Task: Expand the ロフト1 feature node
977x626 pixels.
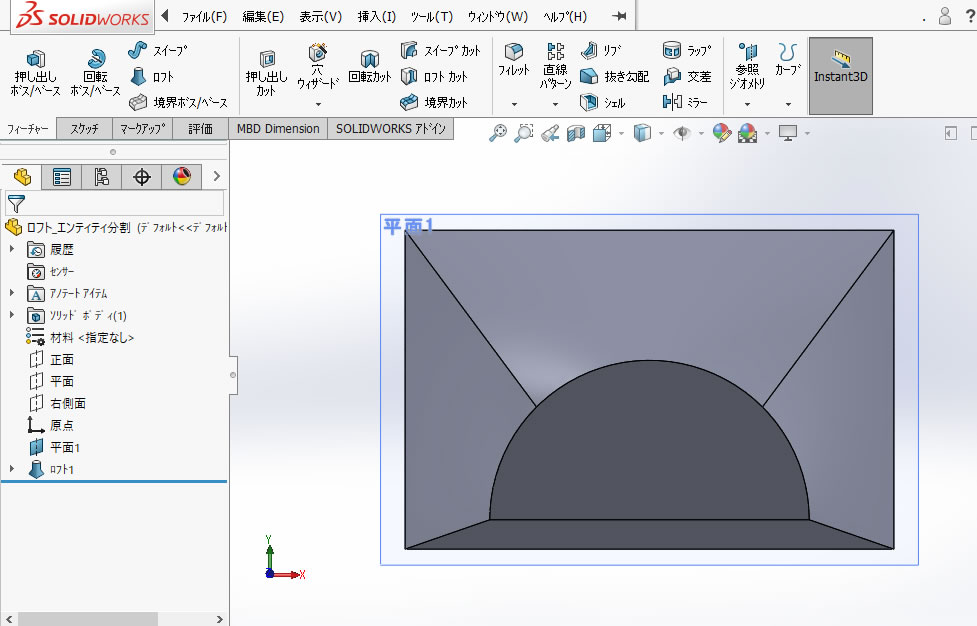Action: click(x=12, y=469)
